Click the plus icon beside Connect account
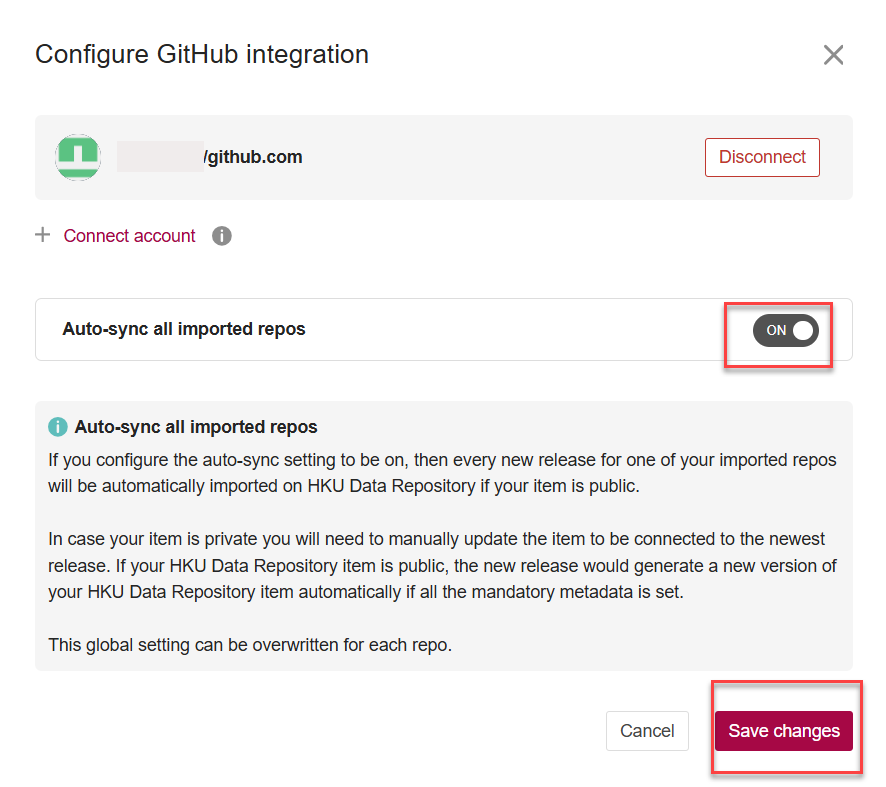This screenshot has width=886, height=787. tap(42, 235)
